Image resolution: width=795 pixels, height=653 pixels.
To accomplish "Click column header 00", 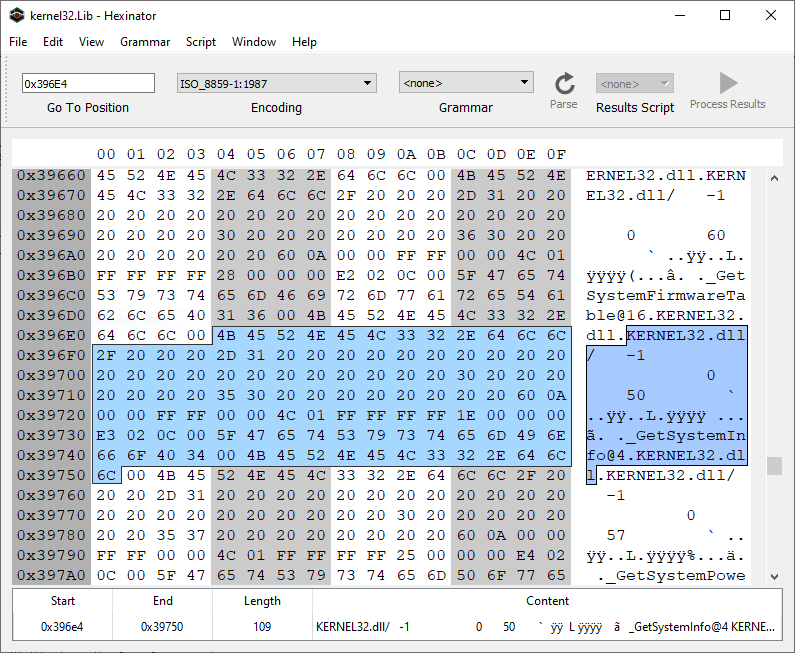I will (106, 154).
